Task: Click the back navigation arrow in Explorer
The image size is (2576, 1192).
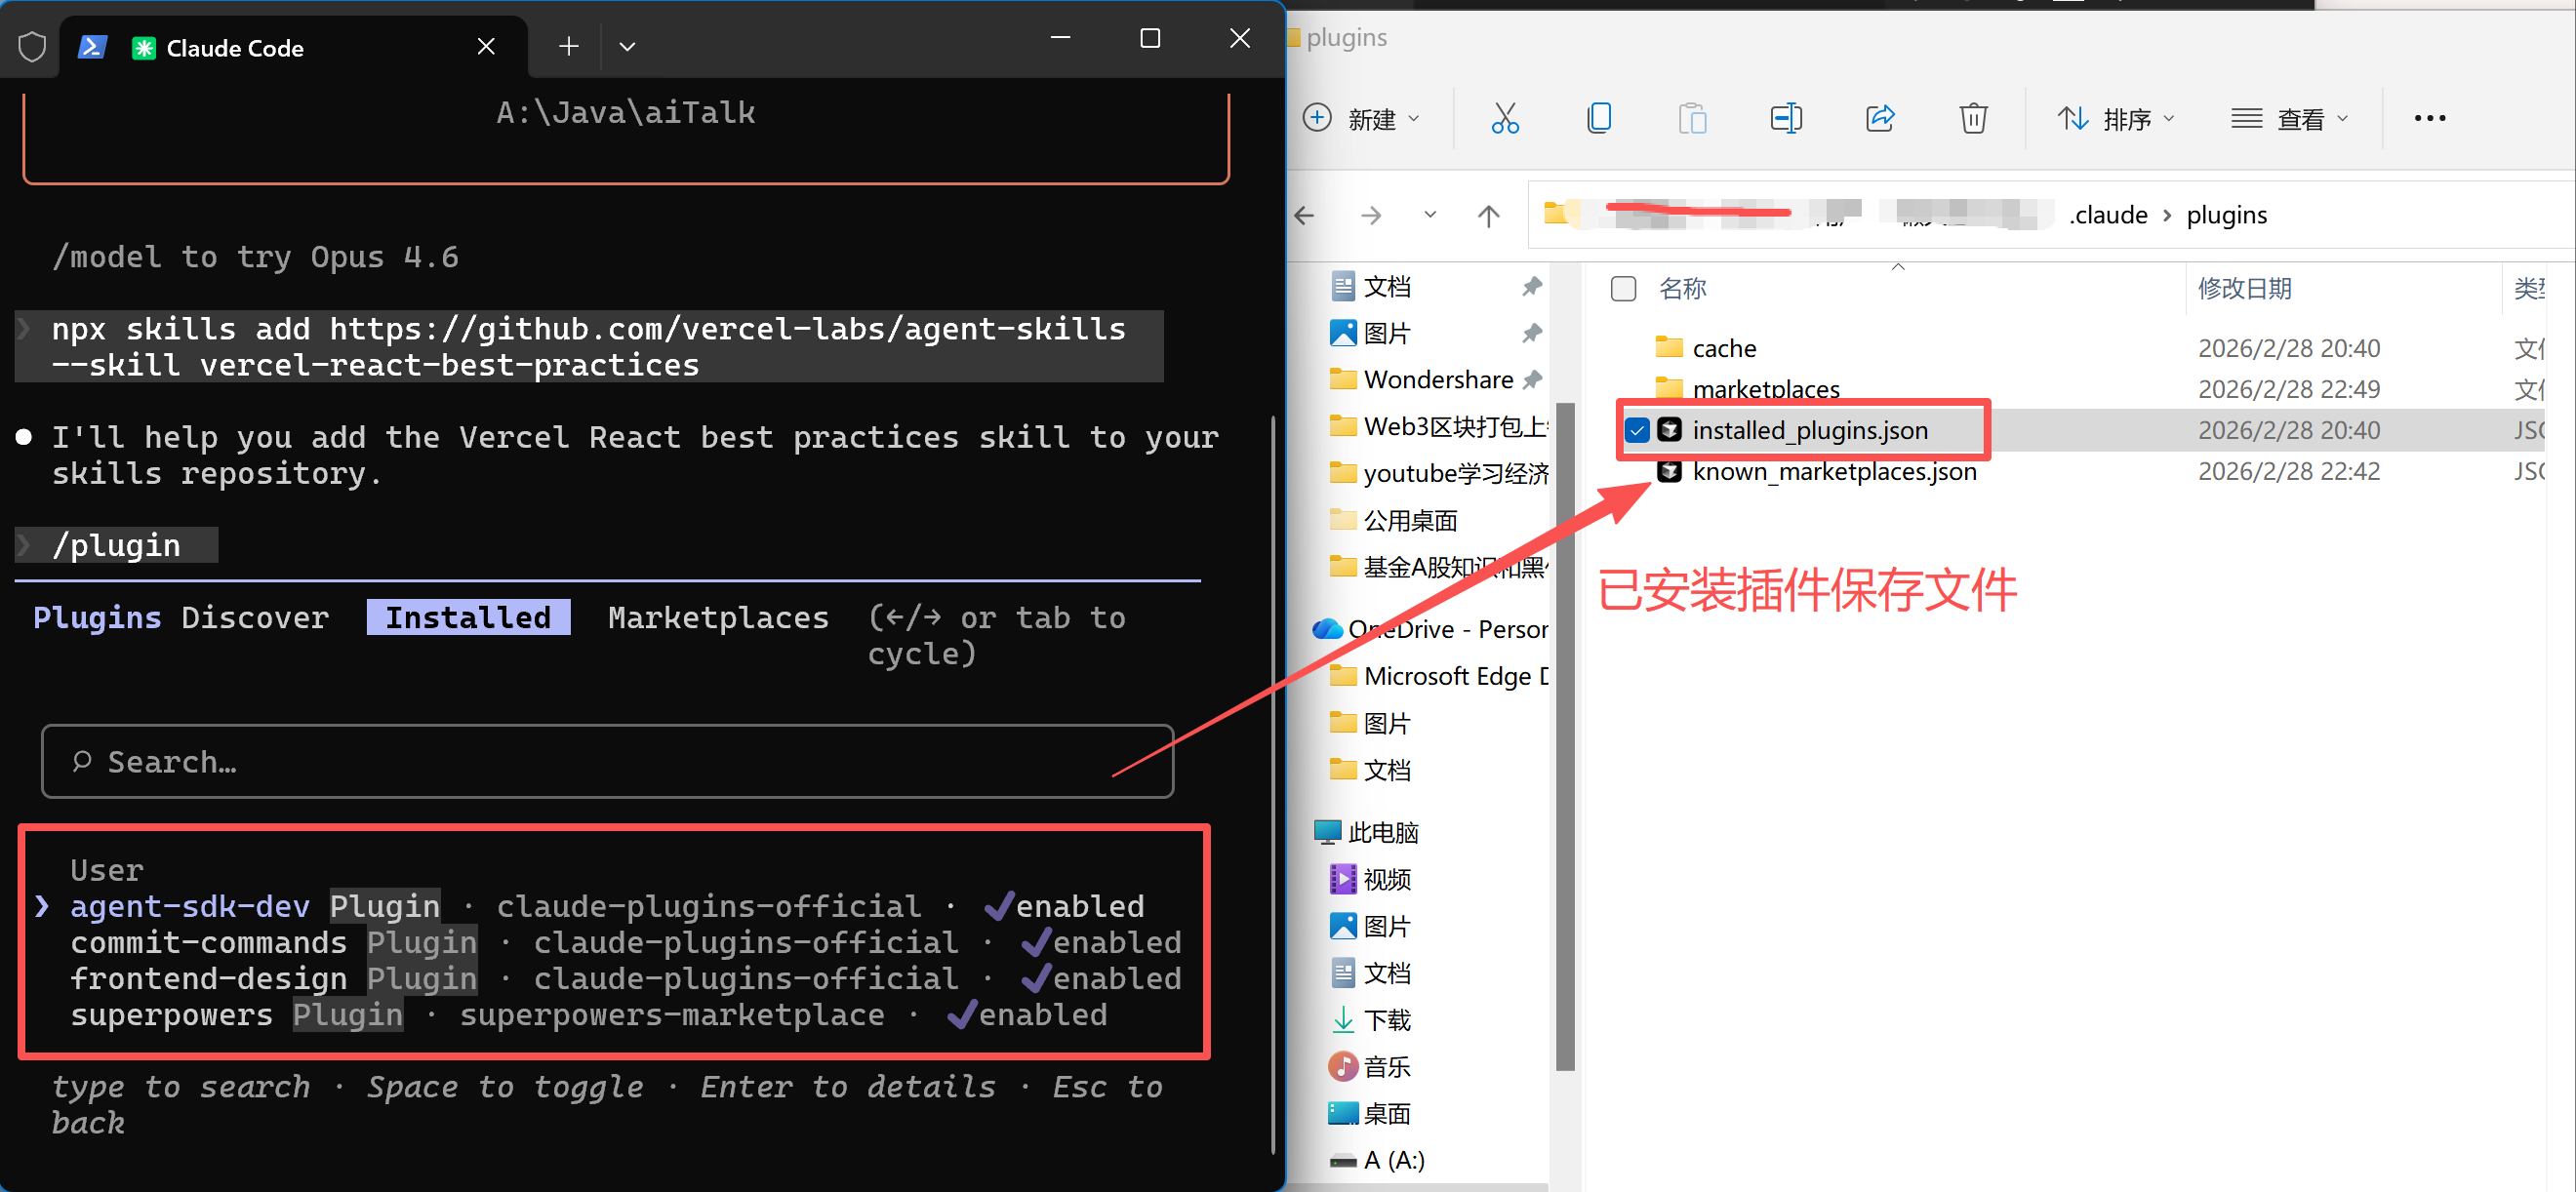Action: coord(1305,215)
